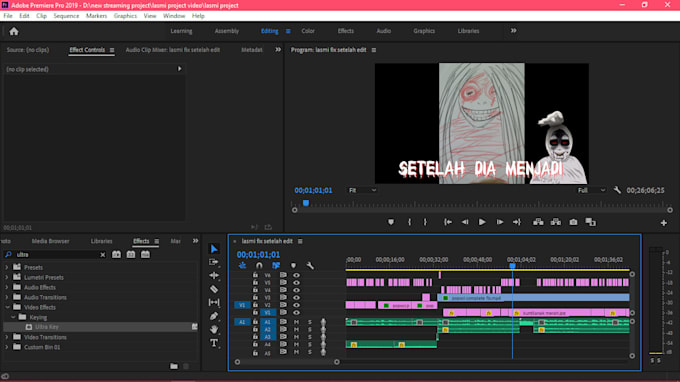Image resolution: width=680 pixels, height=382 pixels.
Task: Click the Mark In button
Action: (409, 222)
